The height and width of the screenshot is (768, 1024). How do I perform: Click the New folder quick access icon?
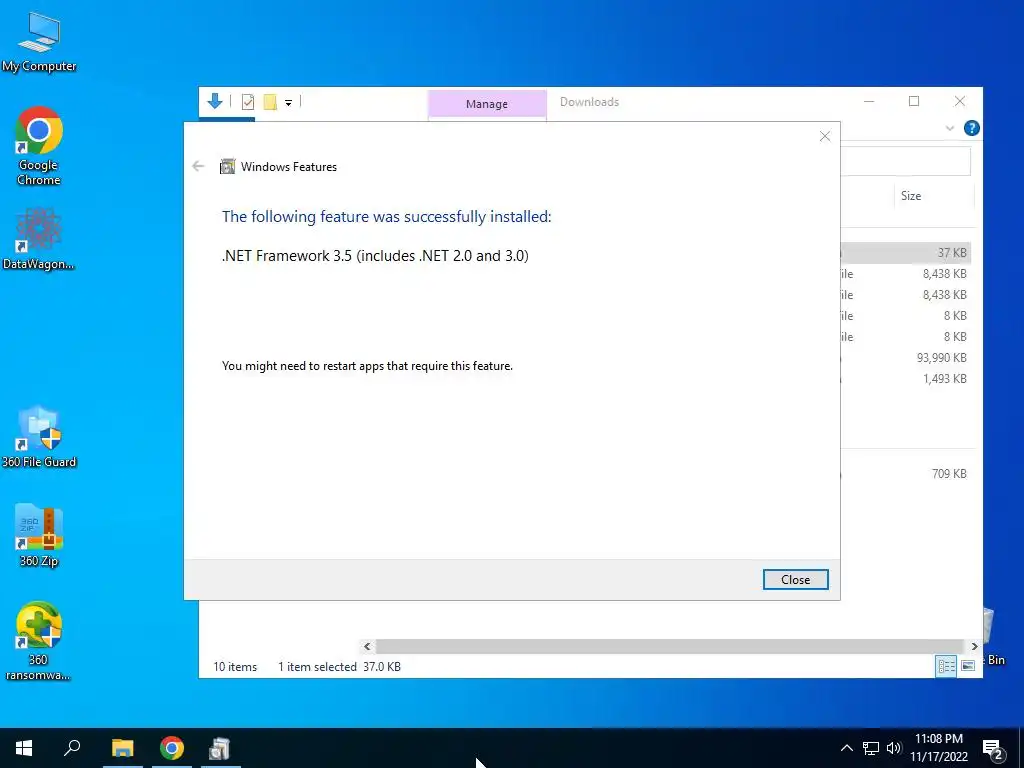(270, 102)
